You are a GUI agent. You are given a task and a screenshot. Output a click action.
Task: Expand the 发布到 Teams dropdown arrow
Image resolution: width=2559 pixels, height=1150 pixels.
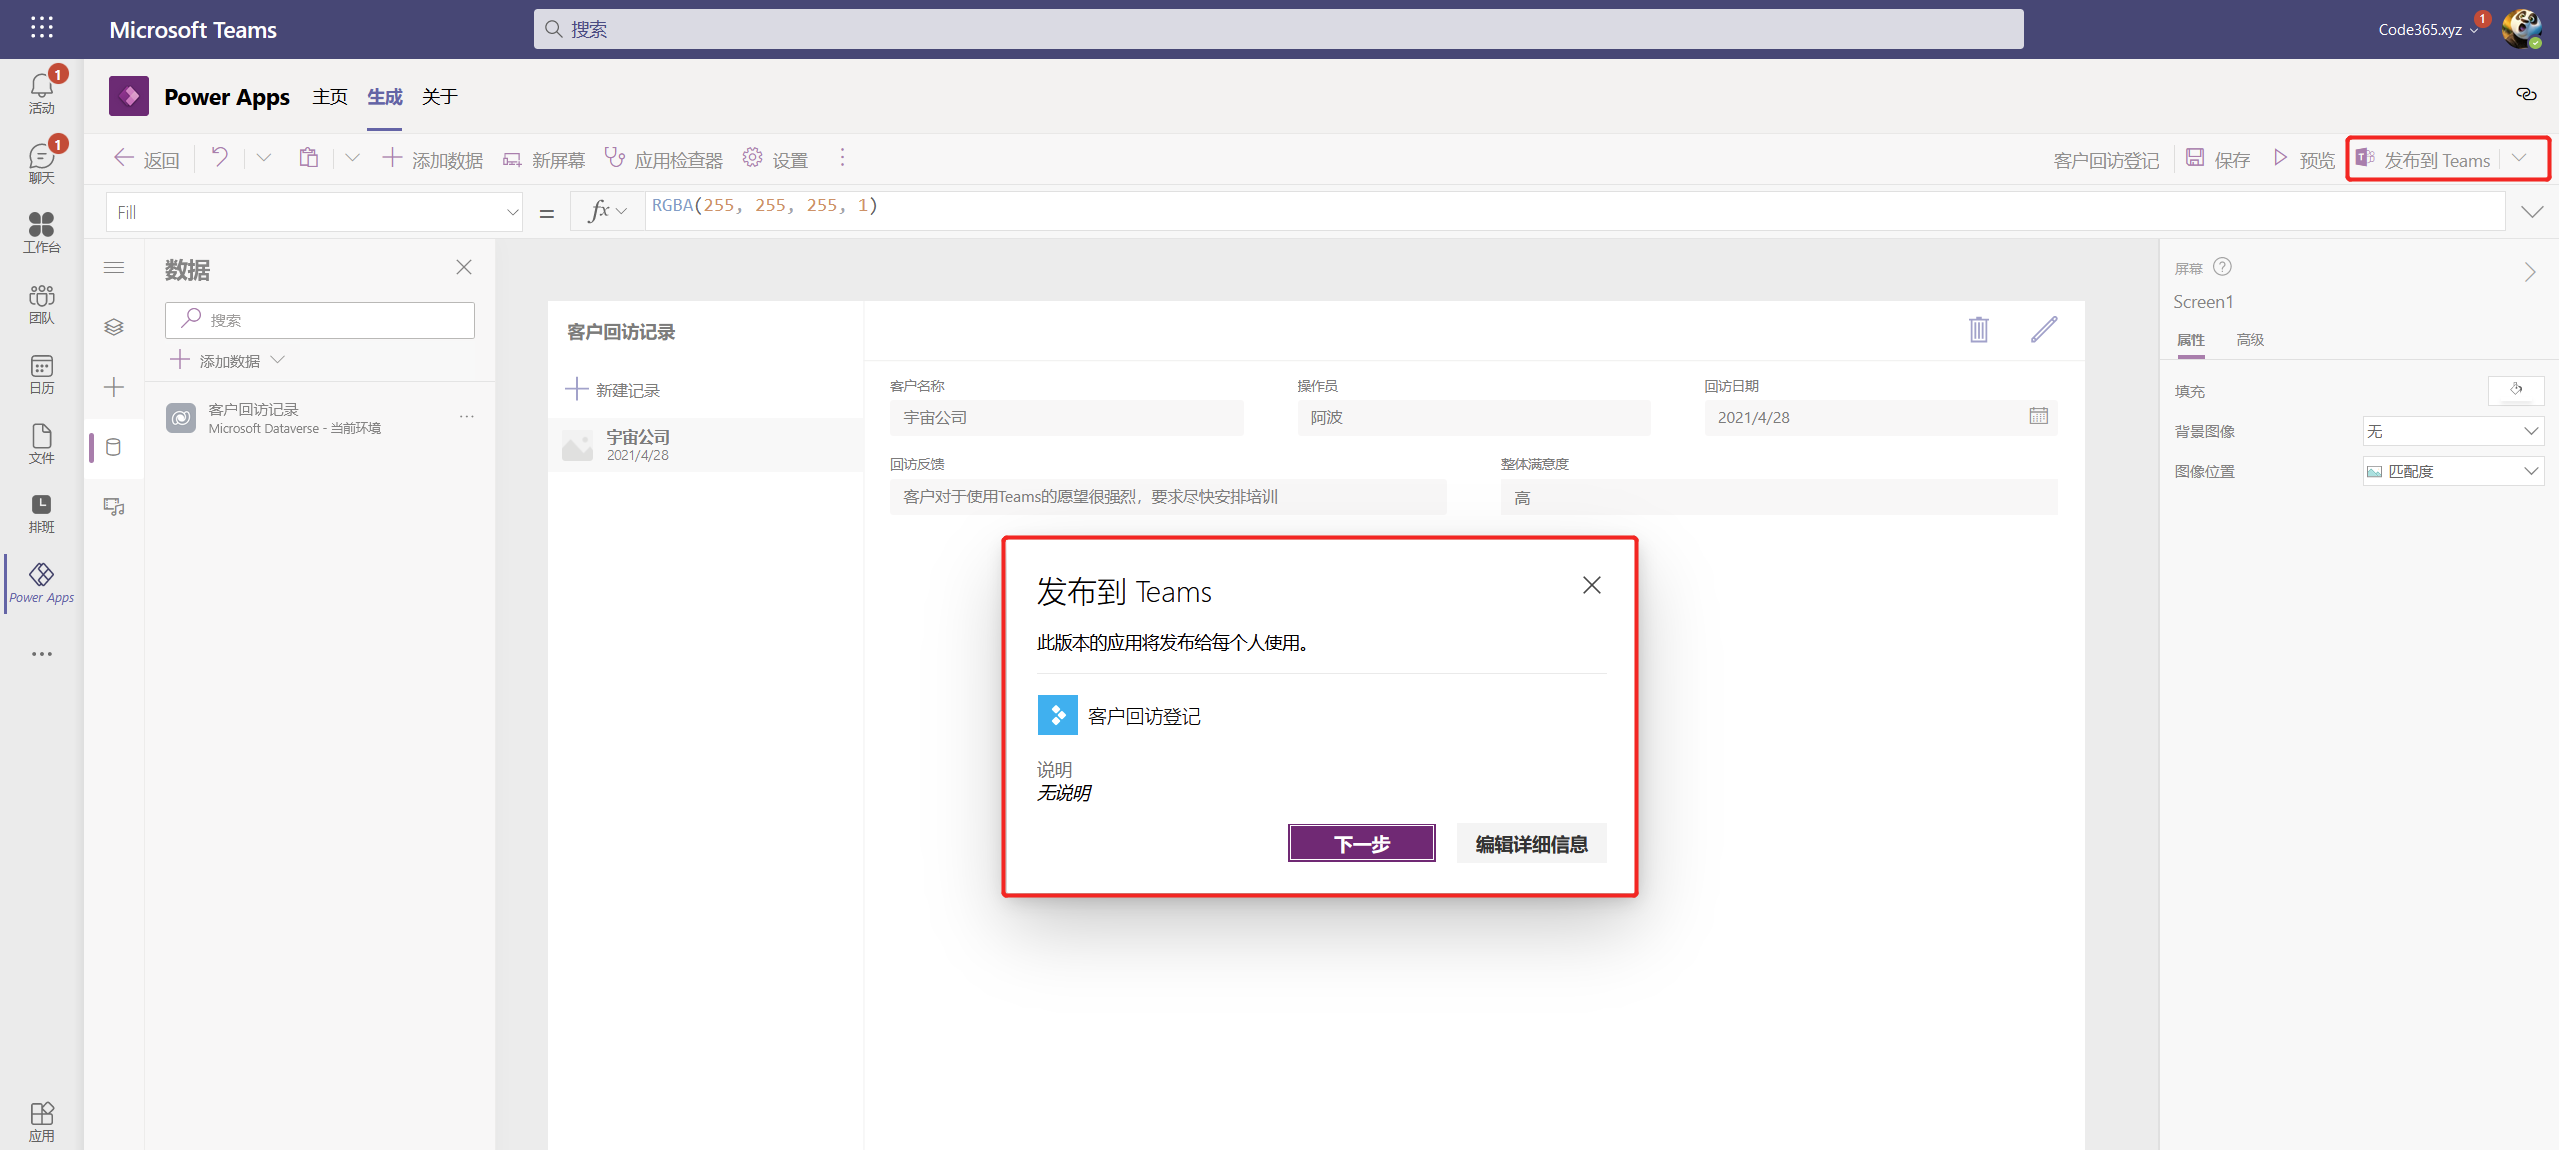pos(2519,158)
